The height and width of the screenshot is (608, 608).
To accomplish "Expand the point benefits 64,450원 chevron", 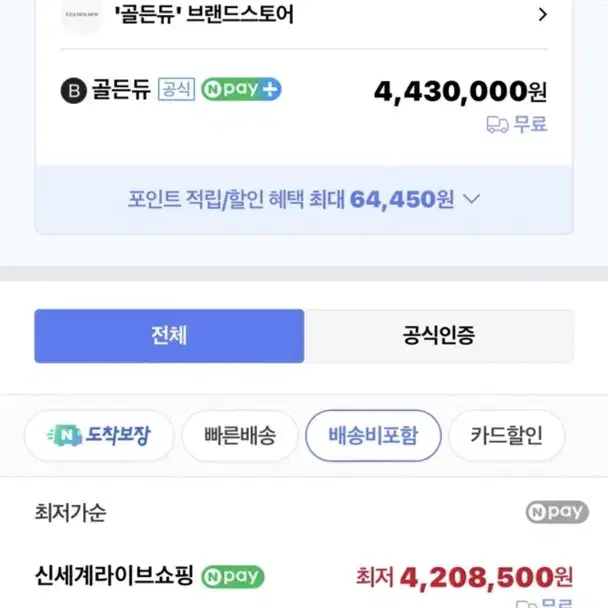I will tap(472, 199).
